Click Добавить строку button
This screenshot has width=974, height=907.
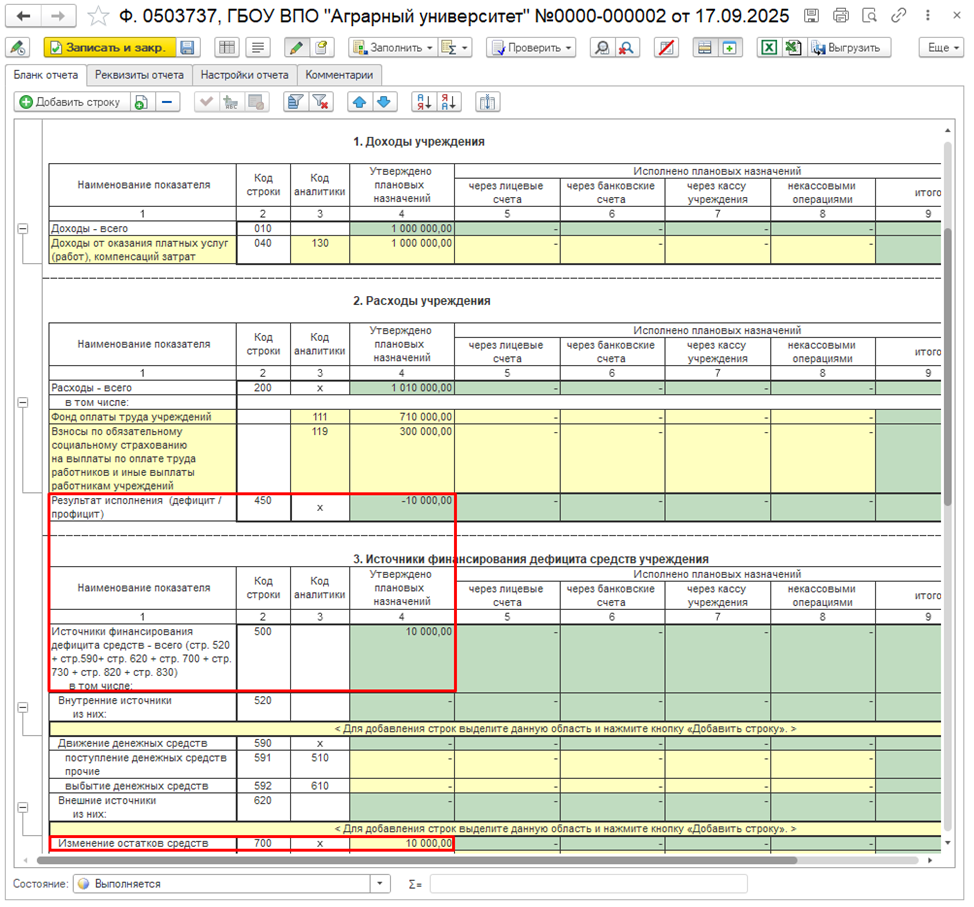71,102
